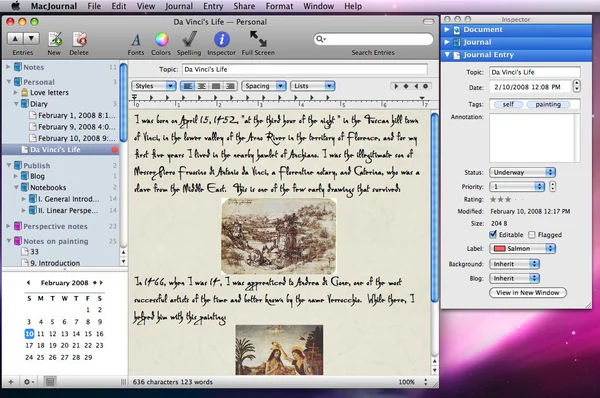Open the Format menu

point(279,6)
